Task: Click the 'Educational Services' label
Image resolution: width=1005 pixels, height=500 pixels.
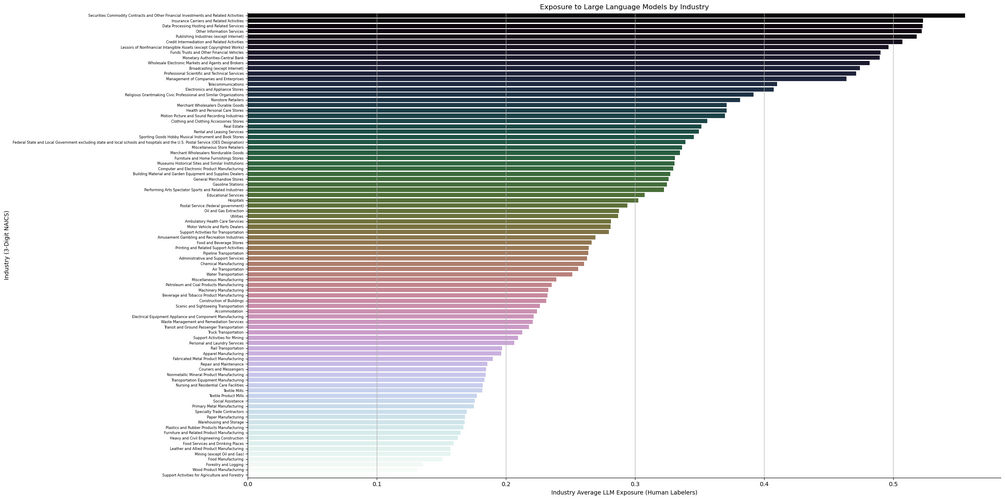Action: [222, 195]
